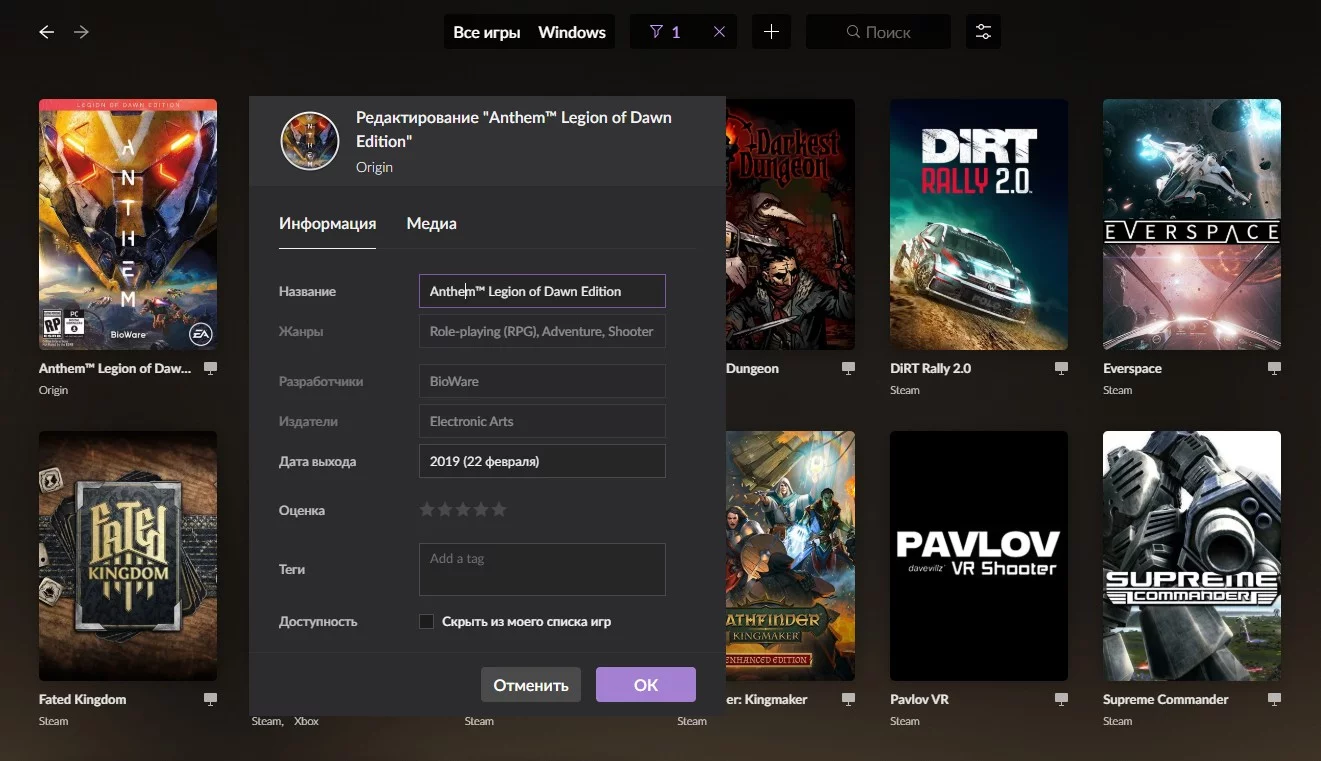Viewport: 1321px width, 761px height.
Task: Click the DiRT Rally 2.0 title text
Action: pos(930,368)
